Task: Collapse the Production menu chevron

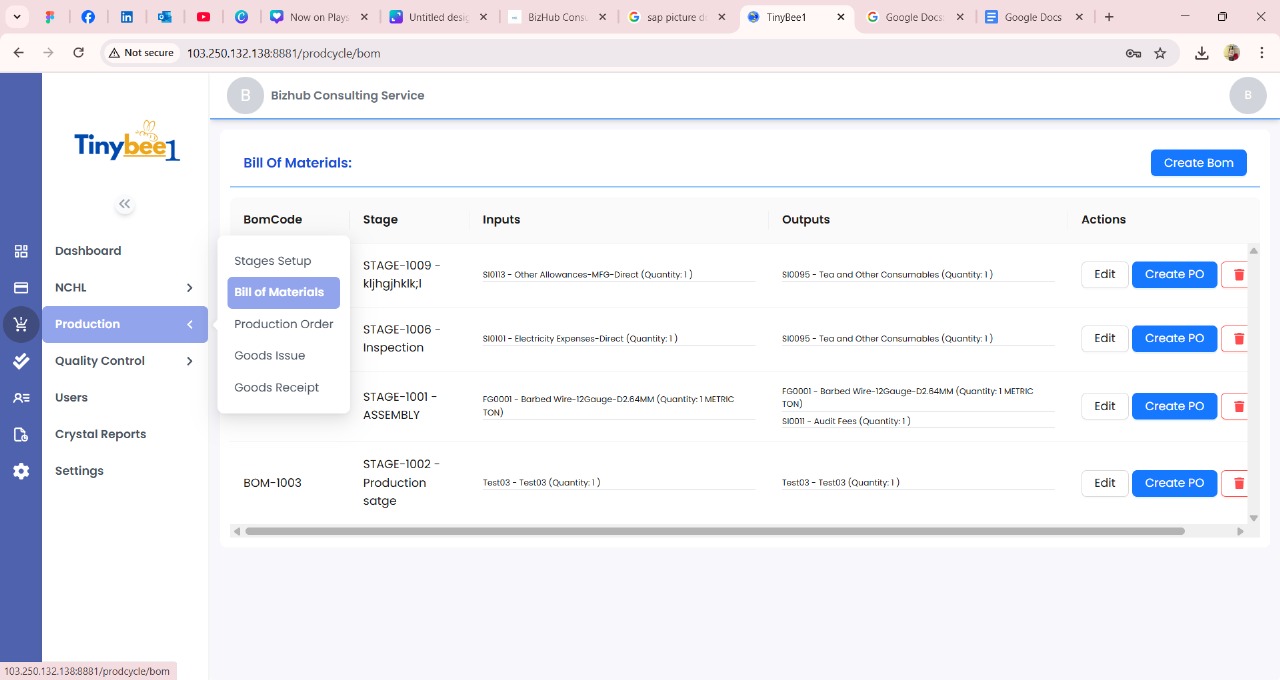Action: [189, 324]
